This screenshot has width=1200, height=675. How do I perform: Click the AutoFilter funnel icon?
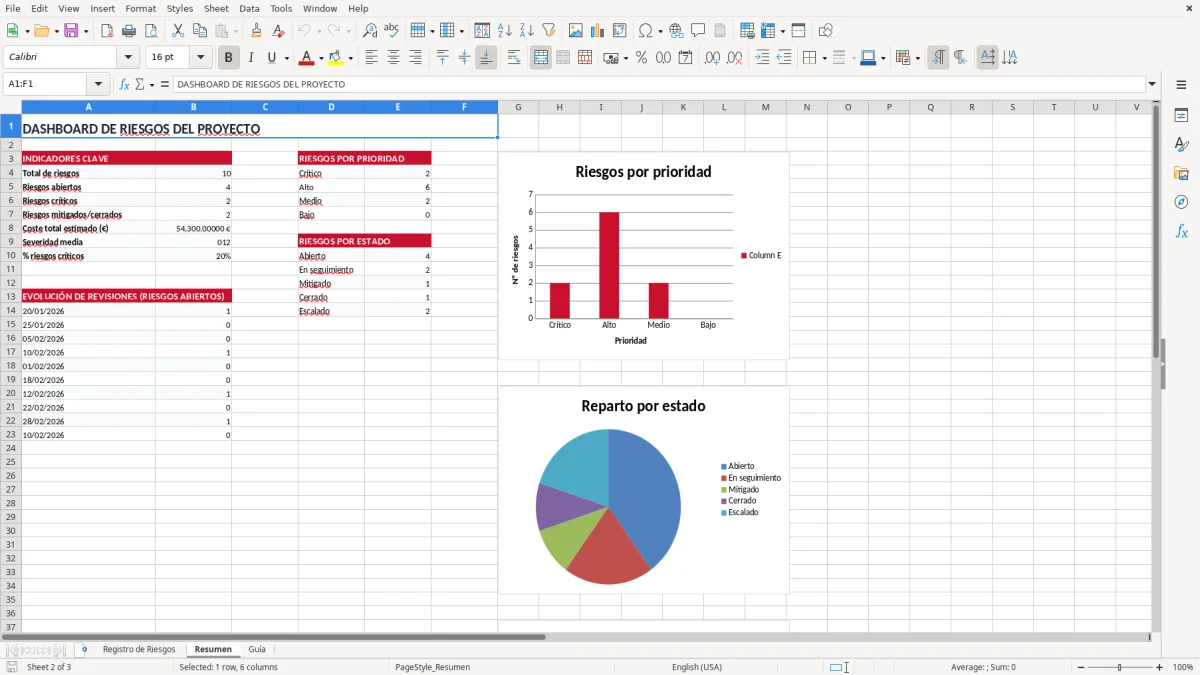(549, 31)
